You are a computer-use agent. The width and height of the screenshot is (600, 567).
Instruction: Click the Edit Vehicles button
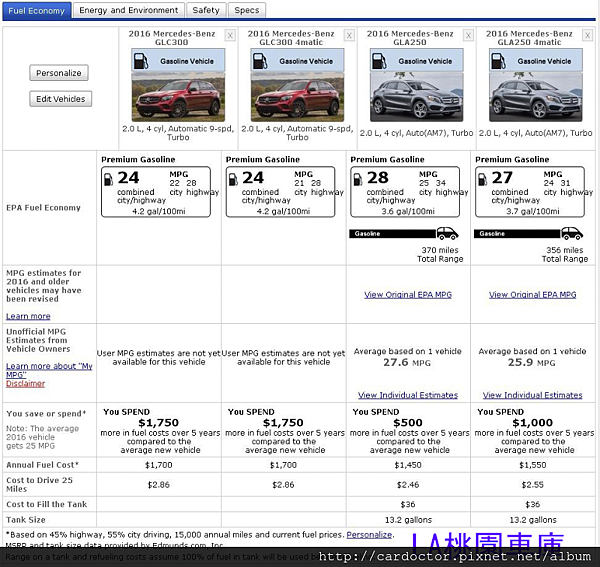60,99
